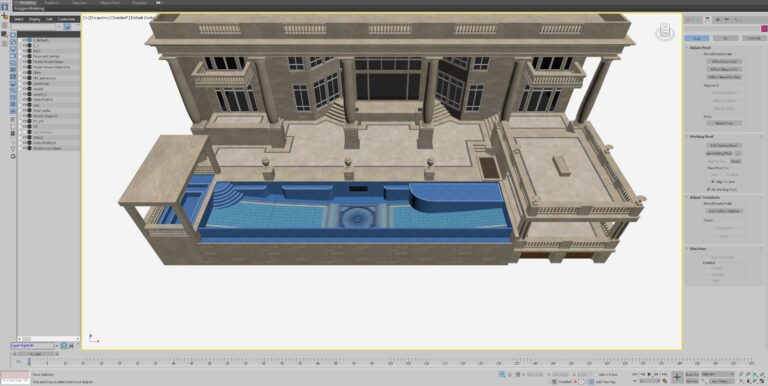This screenshot has height=386, width=768.
Task: Click the ViewCube in the viewport corner
Action: click(x=664, y=32)
